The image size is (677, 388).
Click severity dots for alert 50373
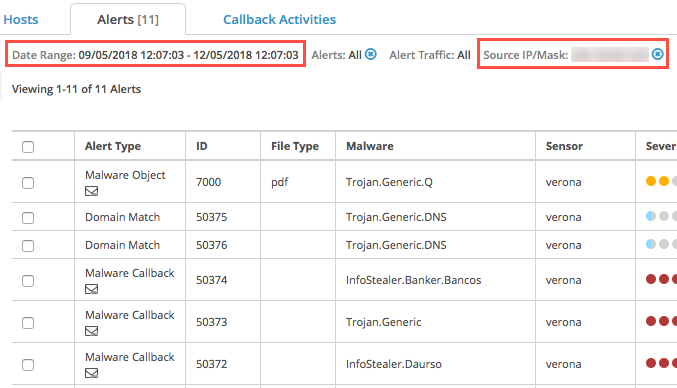point(661,321)
